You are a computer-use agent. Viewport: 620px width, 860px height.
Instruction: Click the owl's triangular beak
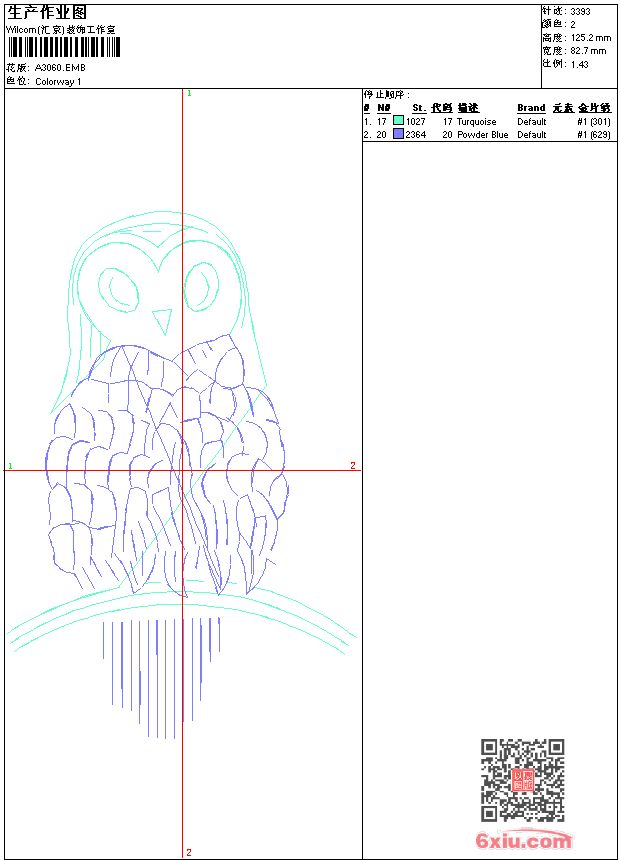point(161,321)
